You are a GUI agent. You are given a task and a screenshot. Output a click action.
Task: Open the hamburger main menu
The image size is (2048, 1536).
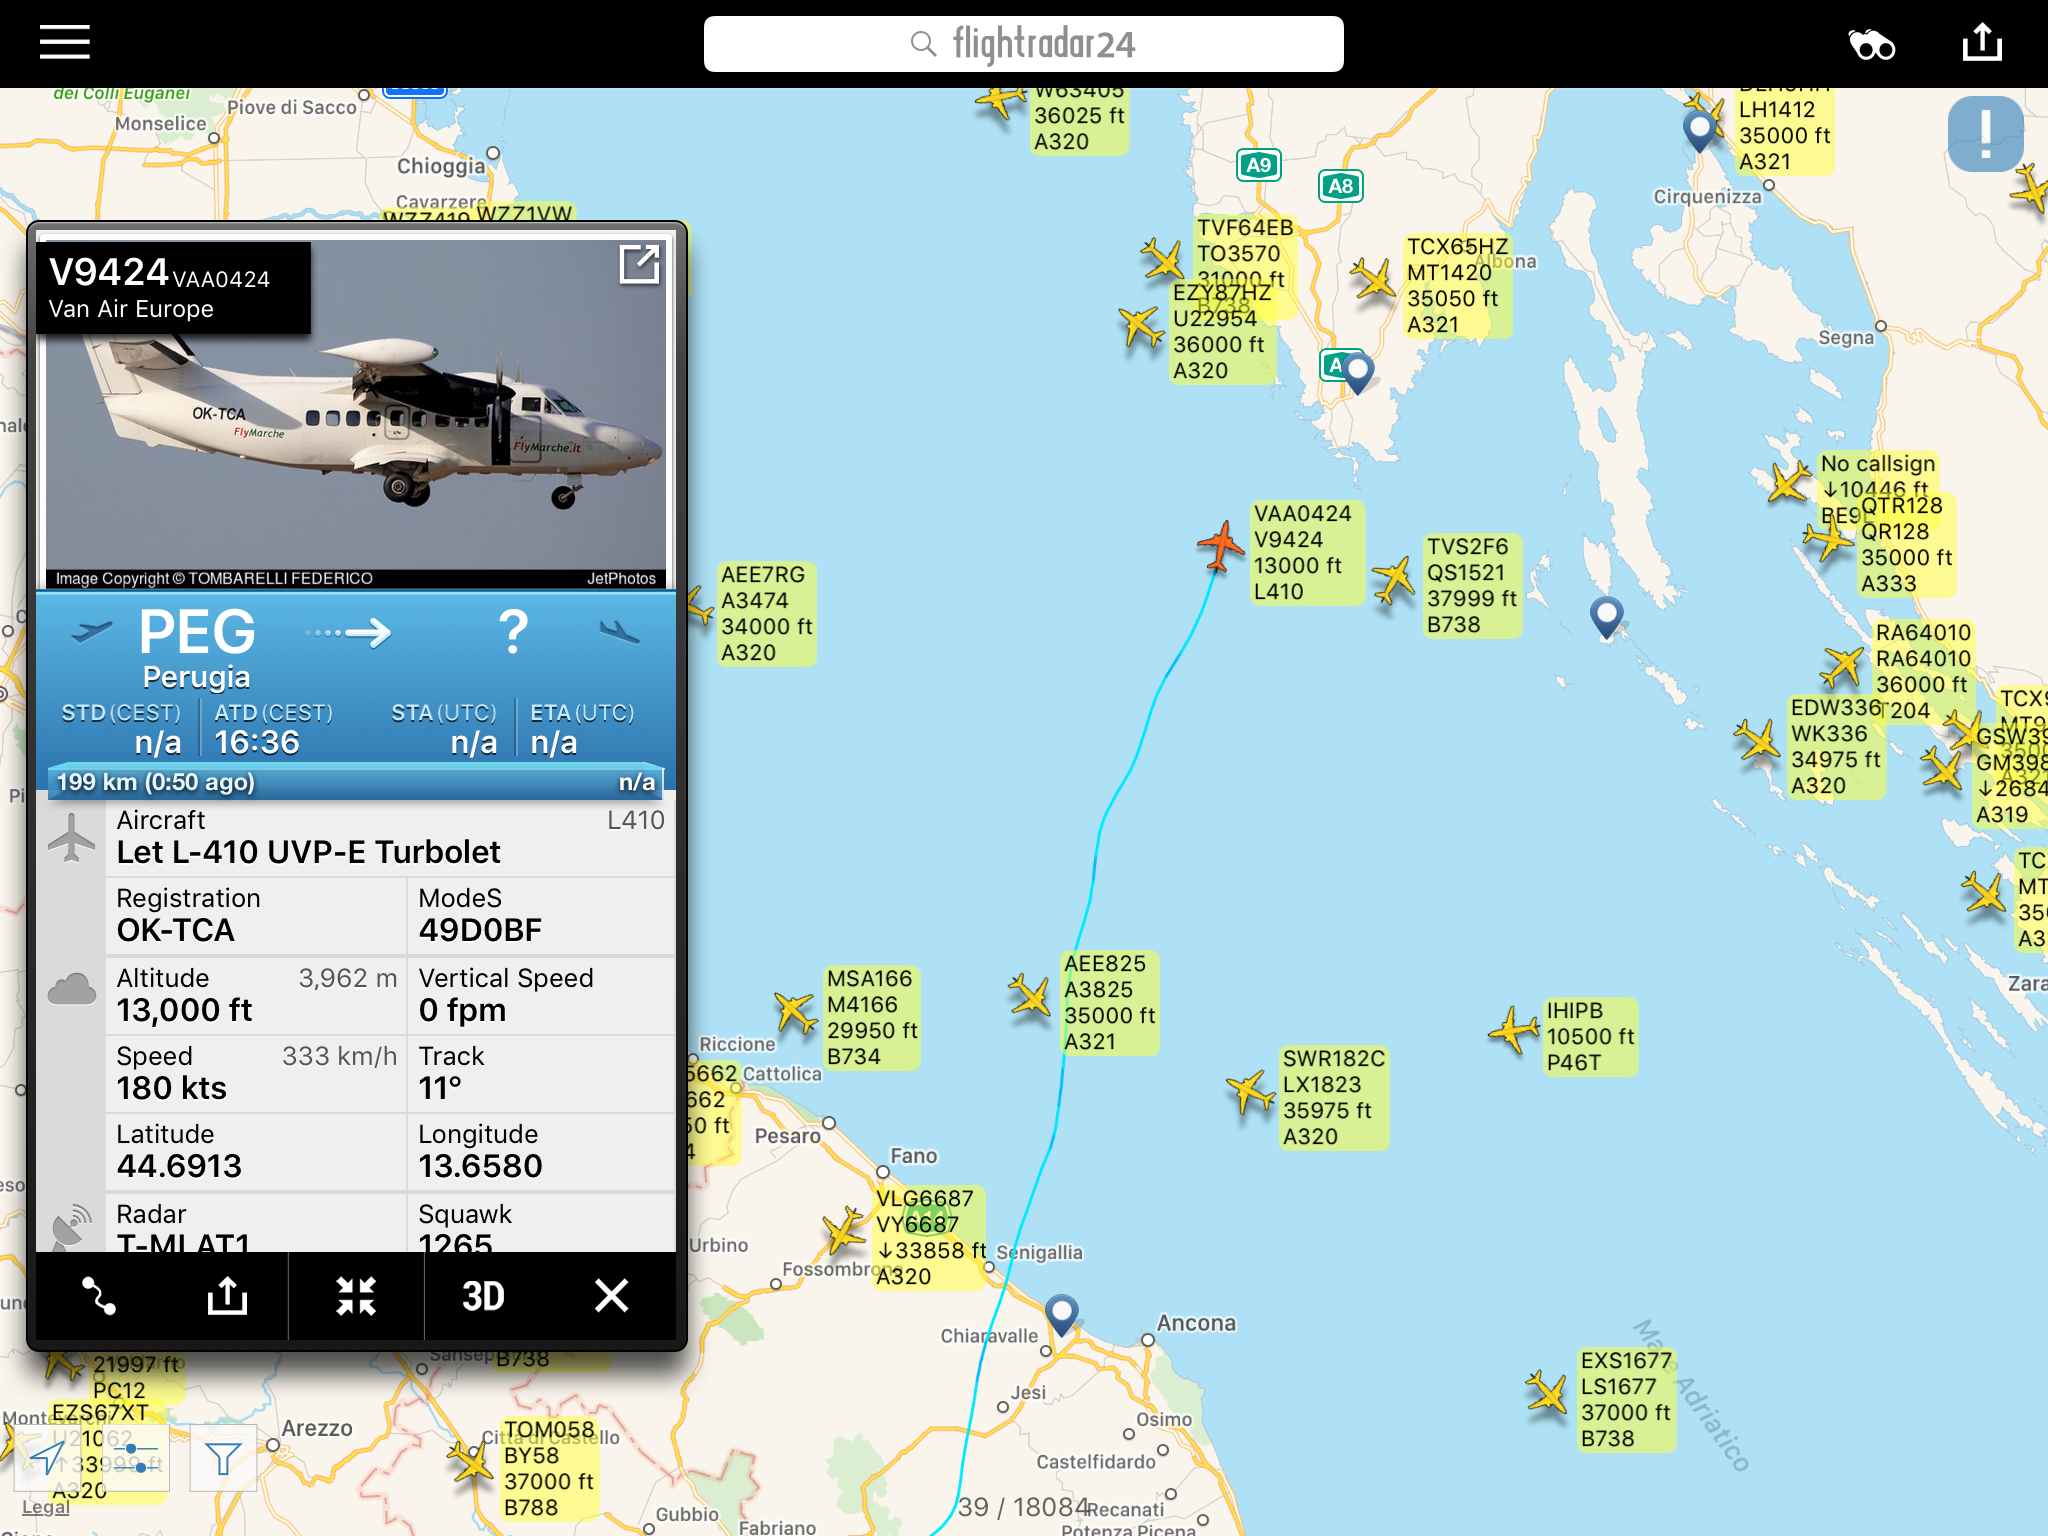pos(65,43)
